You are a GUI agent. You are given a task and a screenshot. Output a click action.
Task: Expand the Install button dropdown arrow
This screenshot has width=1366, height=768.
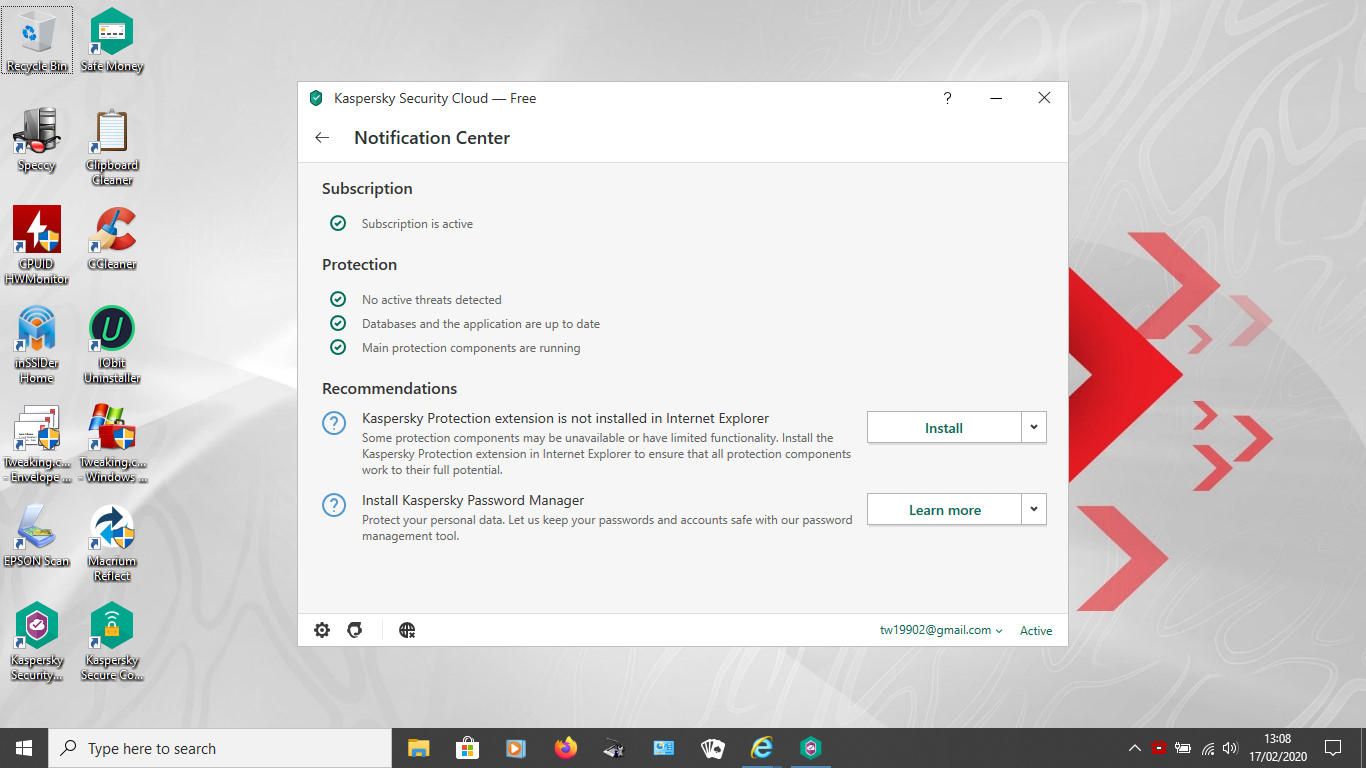[x=1034, y=427]
